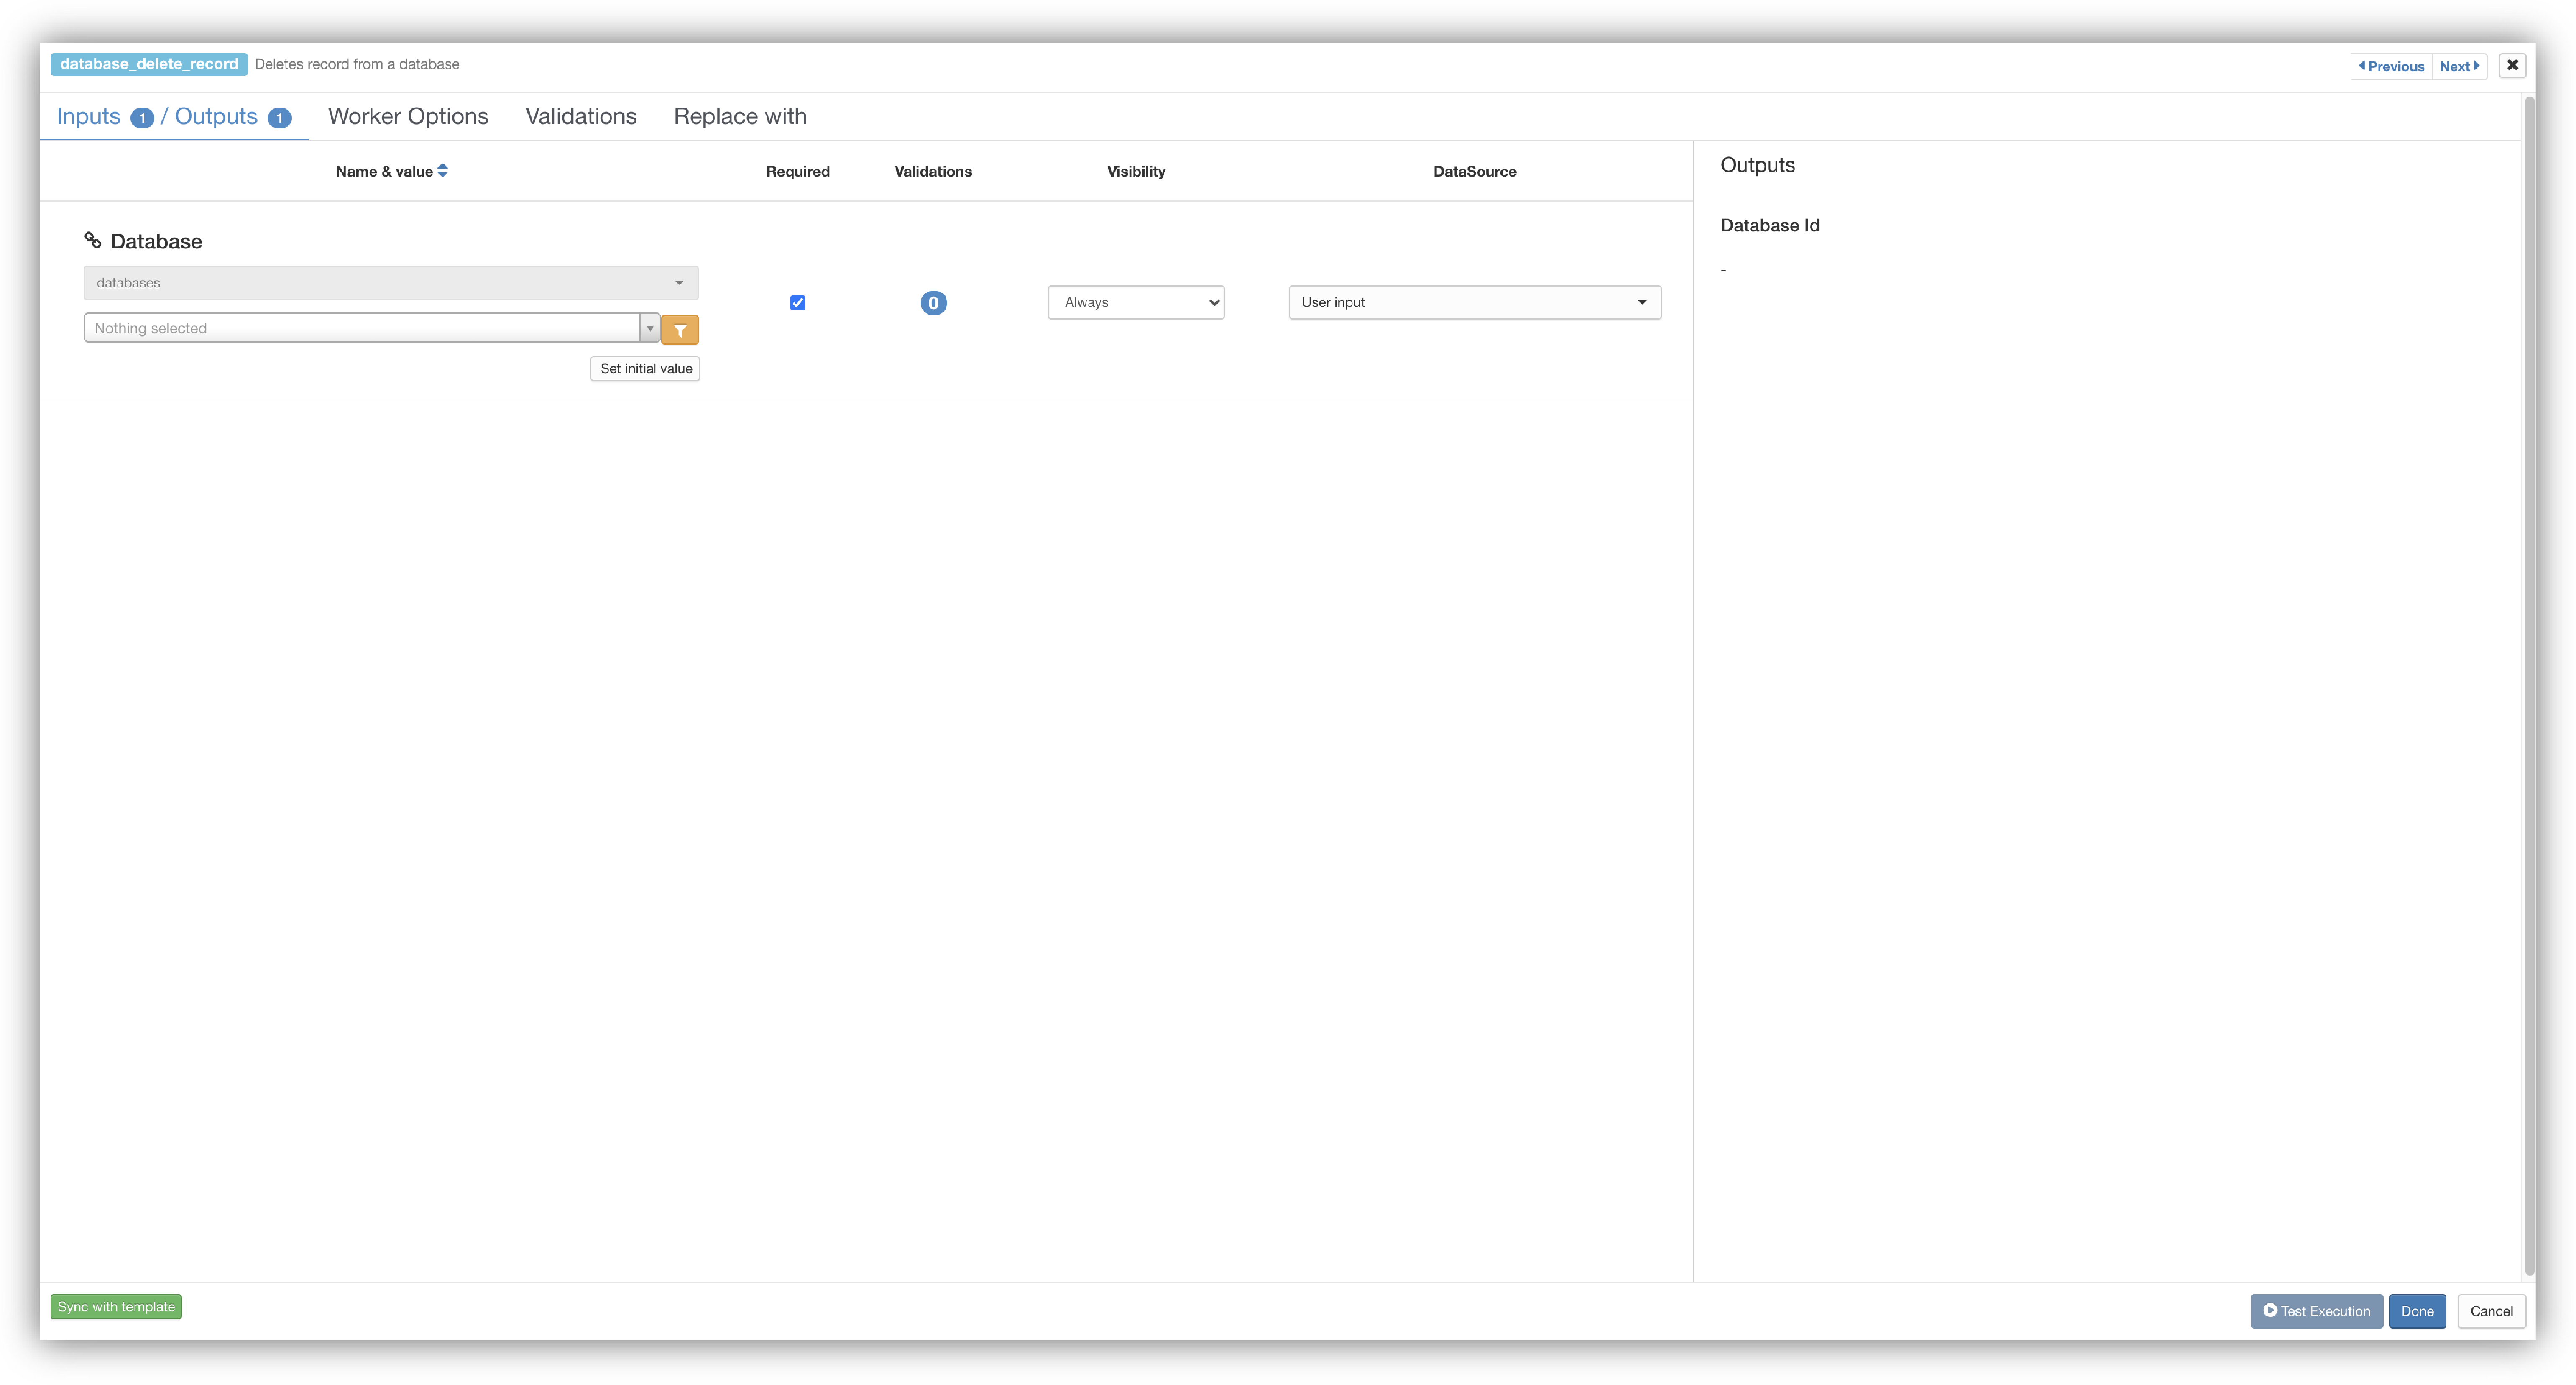The height and width of the screenshot is (1385, 2576).
Task: Click the dialog's vertical scrollbar
Action: (2529, 686)
